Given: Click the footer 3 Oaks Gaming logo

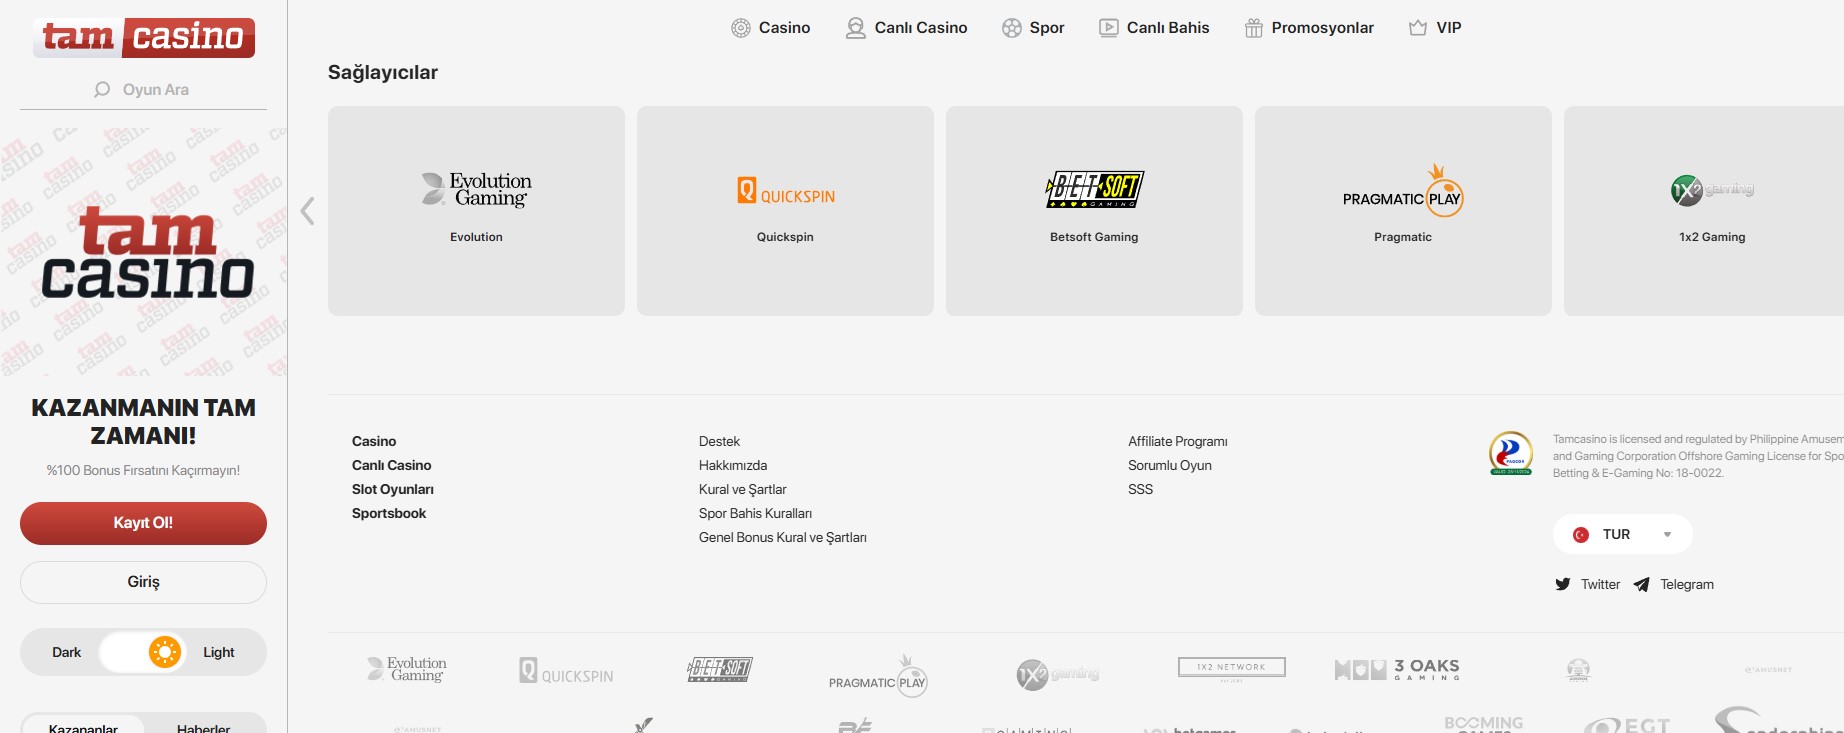Looking at the screenshot, I should [1397, 669].
